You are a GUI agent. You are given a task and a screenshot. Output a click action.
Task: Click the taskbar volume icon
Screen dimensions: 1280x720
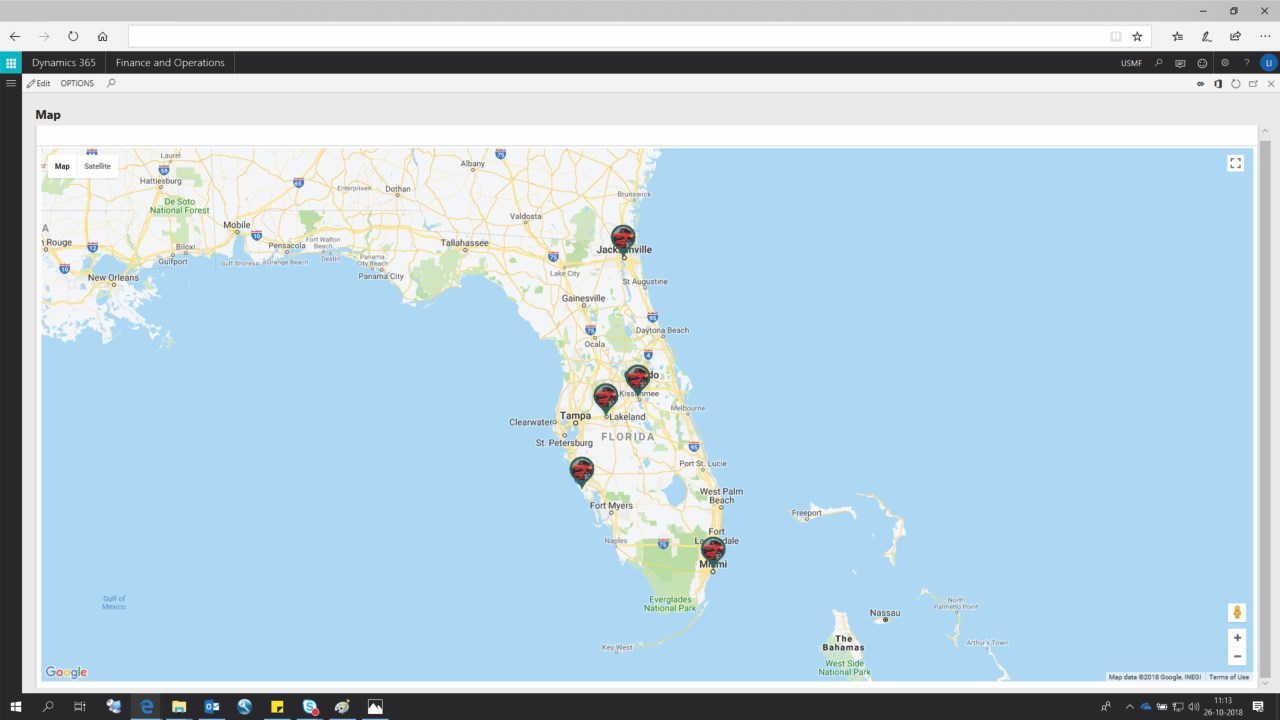pyautogui.click(x=1194, y=707)
